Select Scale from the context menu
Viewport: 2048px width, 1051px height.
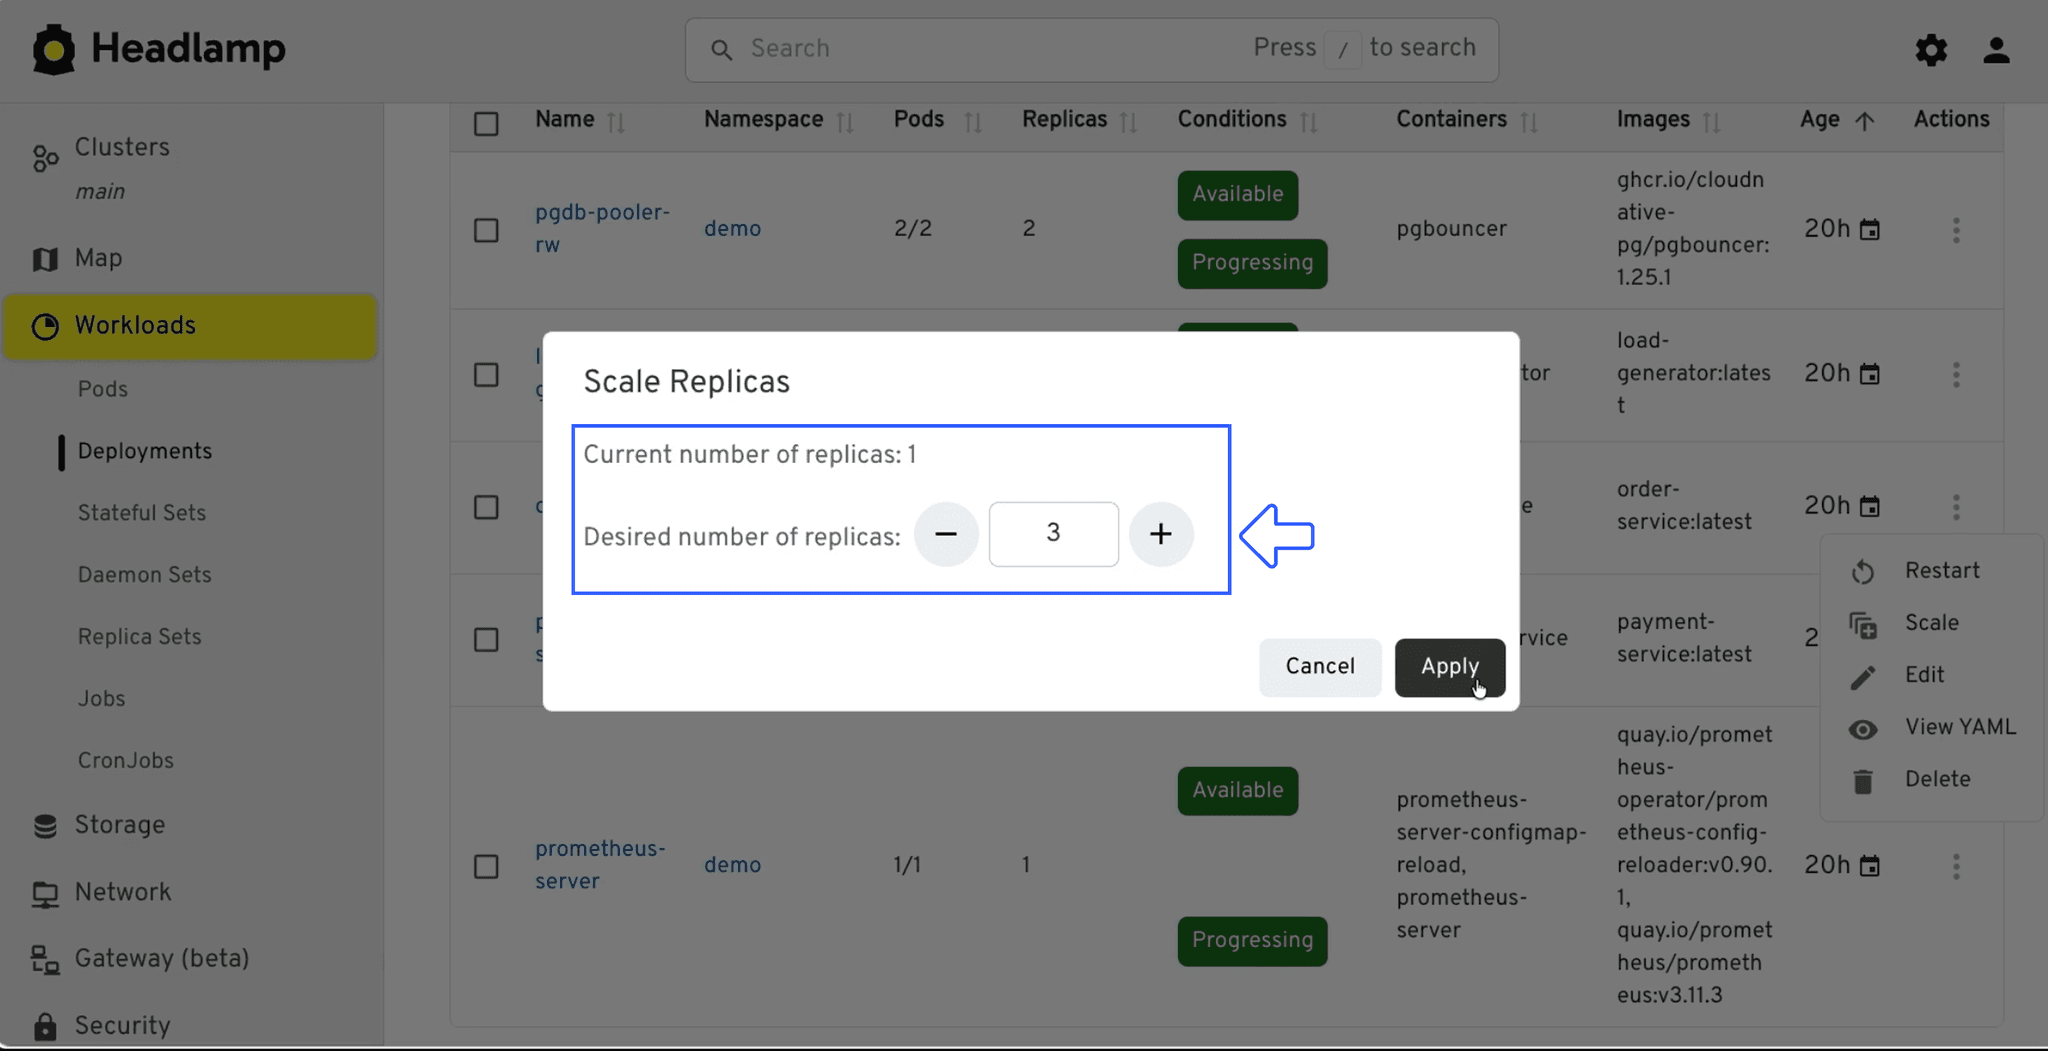point(1932,624)
